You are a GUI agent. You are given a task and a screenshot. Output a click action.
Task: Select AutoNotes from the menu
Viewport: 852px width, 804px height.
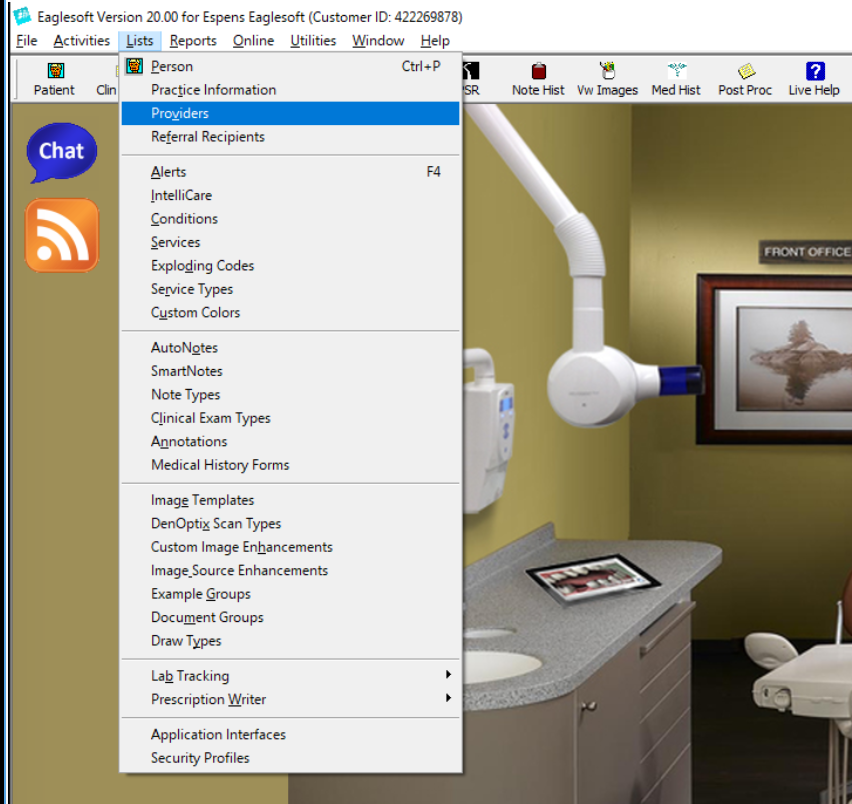tap(290, 347)
